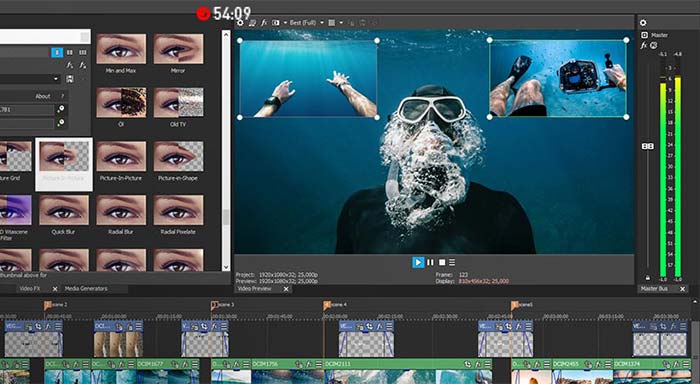Screen dimensions: 700x384
Task: Select the Mirror effect thumbnail
Action: 178,49
